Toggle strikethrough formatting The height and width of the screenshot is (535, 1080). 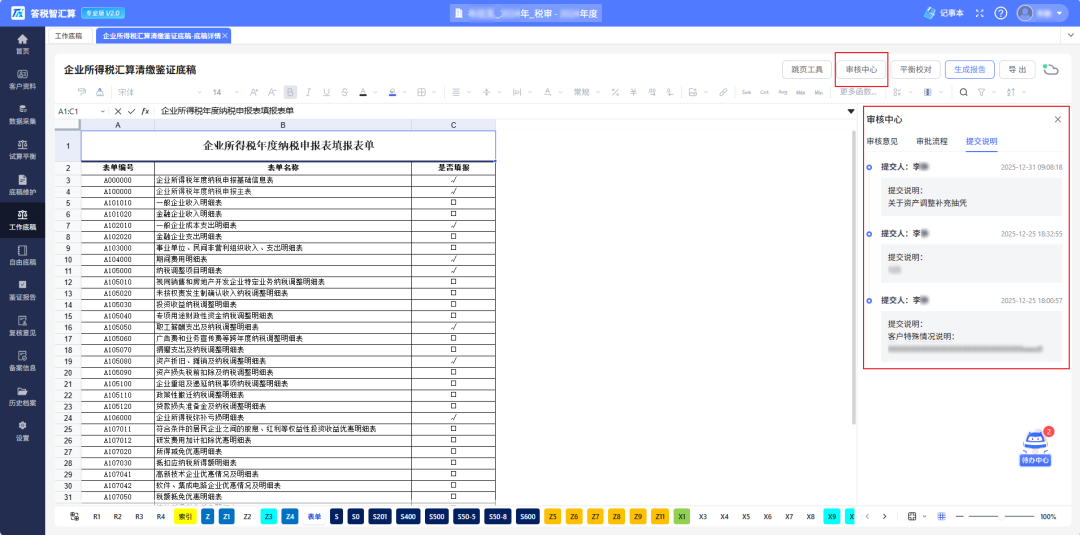(344, 92)
